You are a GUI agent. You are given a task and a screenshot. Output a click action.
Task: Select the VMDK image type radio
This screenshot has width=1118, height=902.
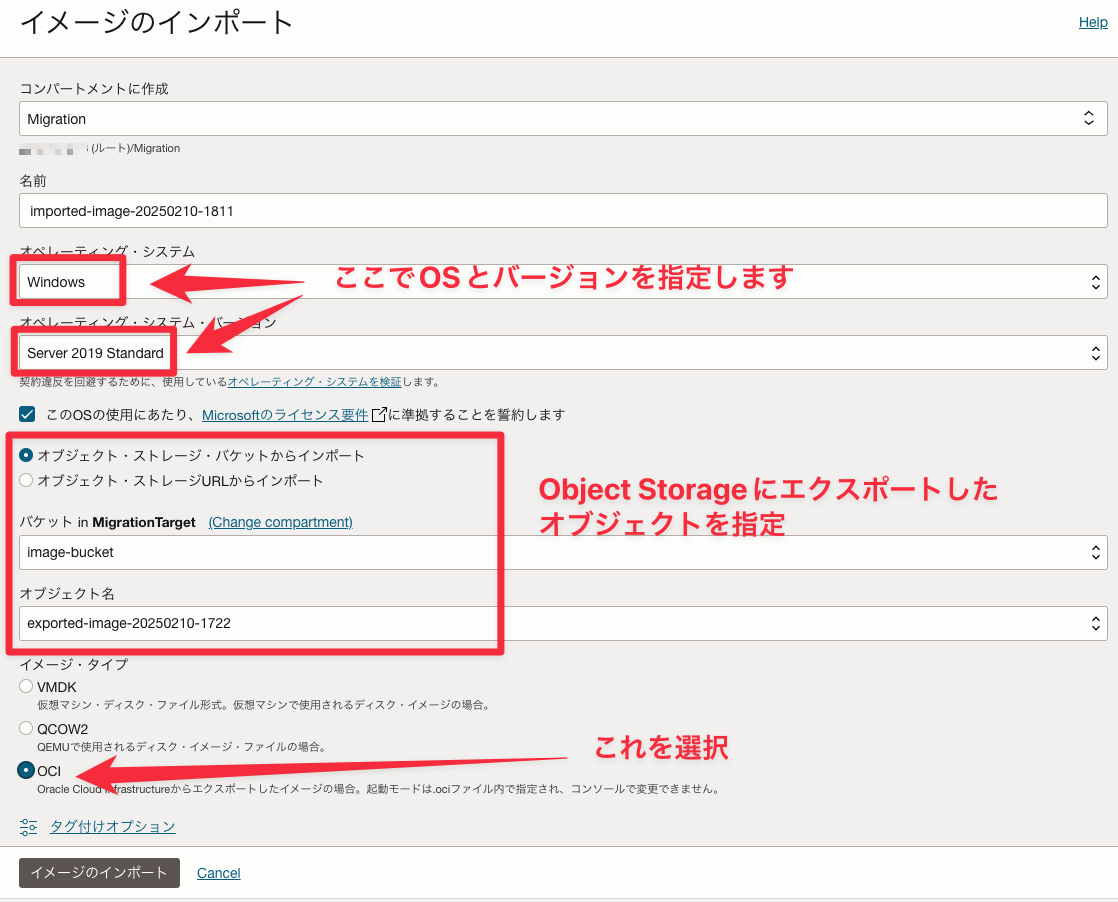point(26,686)
